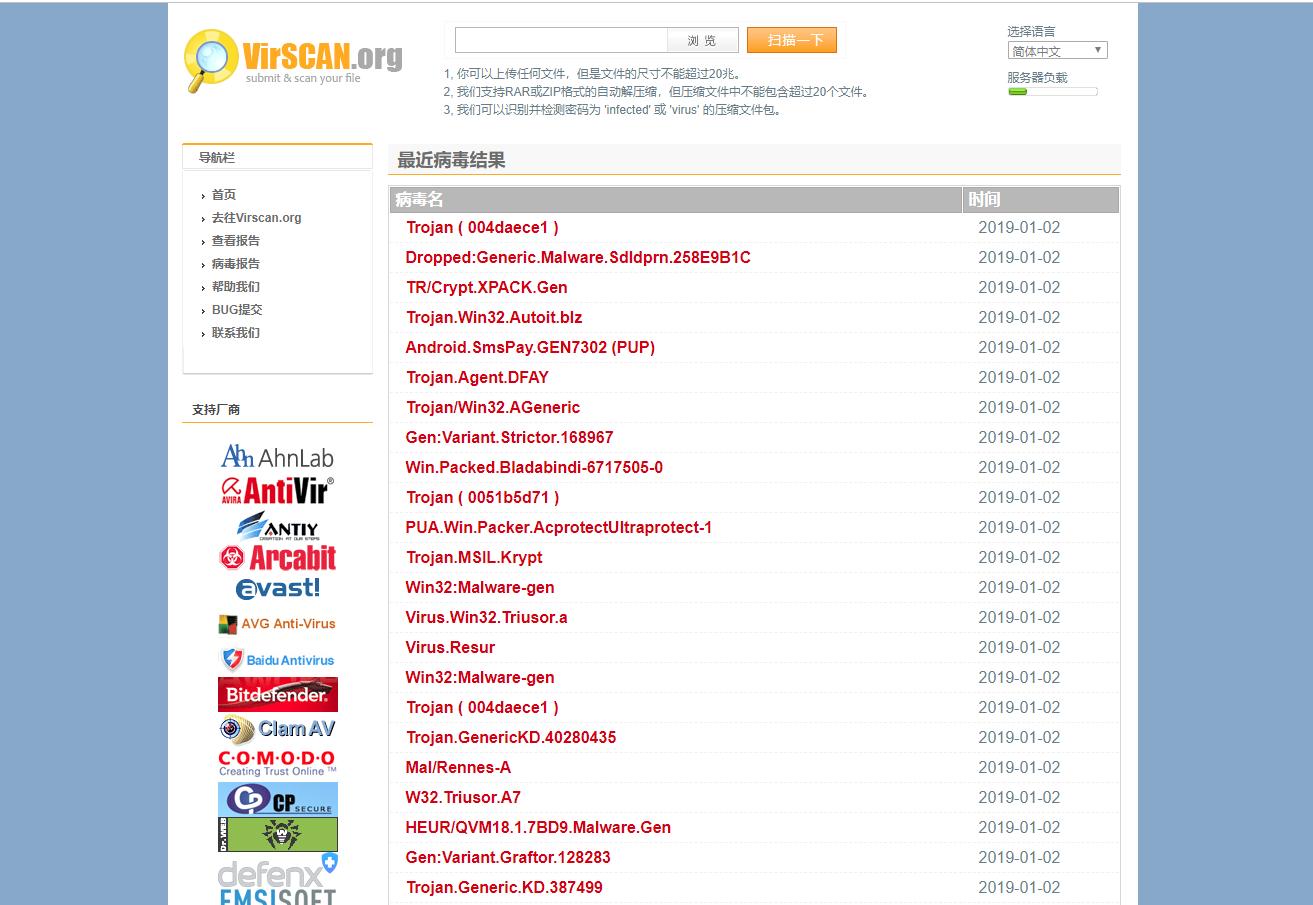Click the CP Secure vendor logo

(277, 799)
